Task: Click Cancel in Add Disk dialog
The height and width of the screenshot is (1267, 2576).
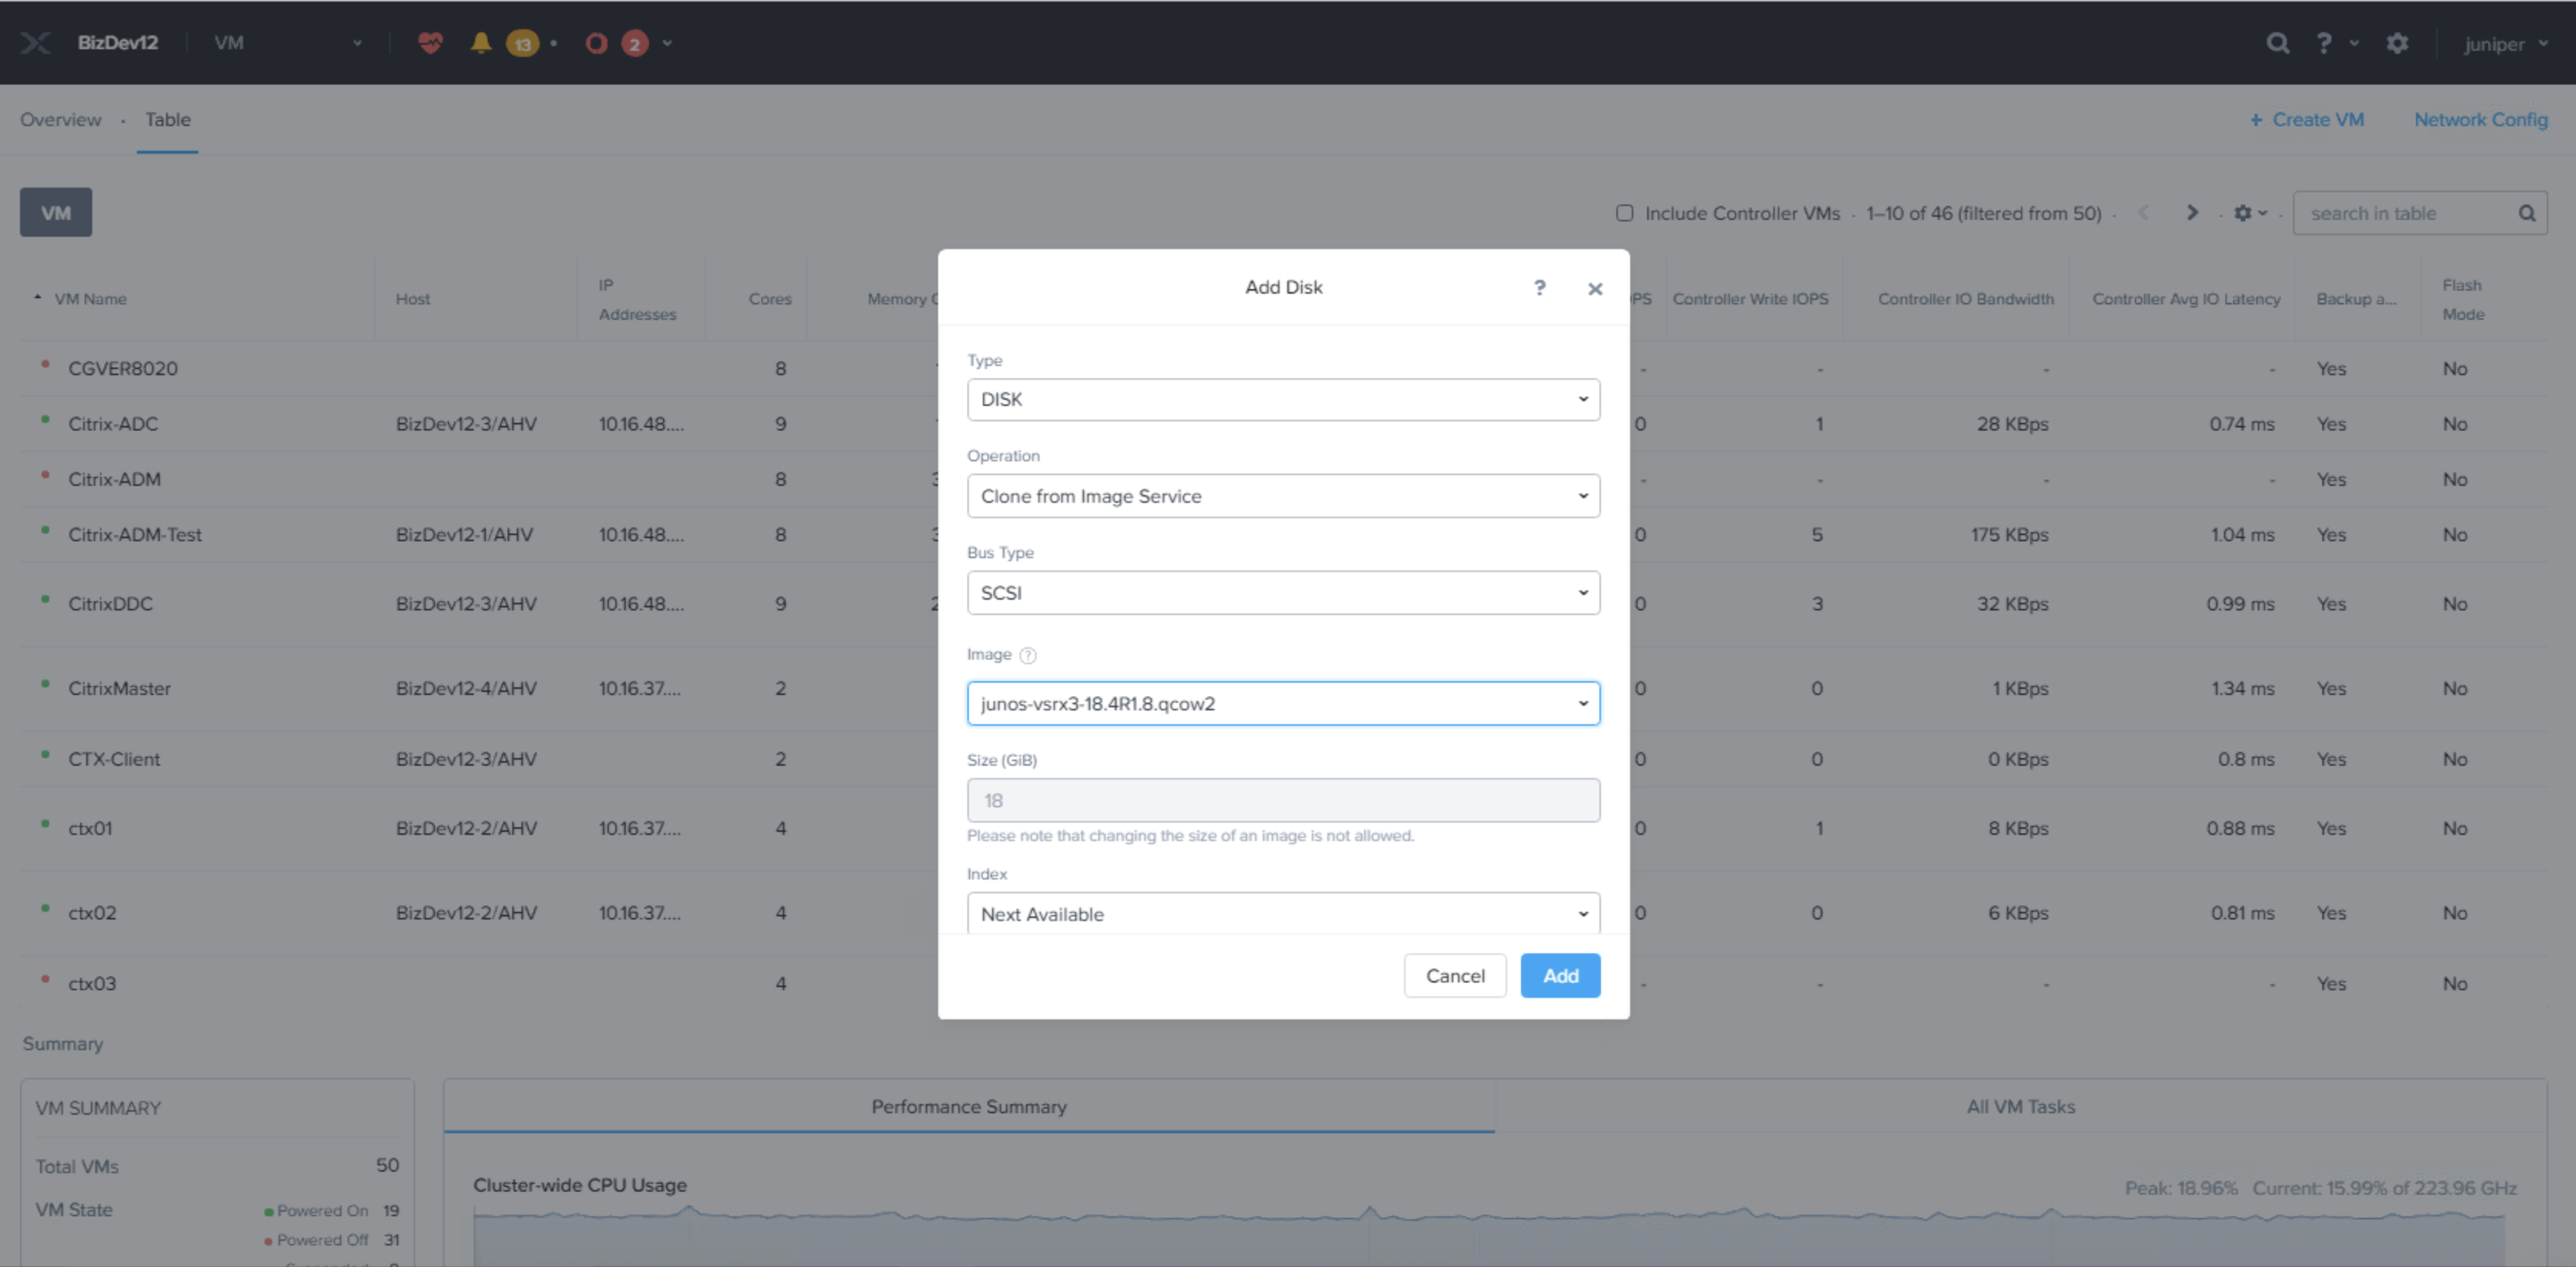Action: [1454, 975]
